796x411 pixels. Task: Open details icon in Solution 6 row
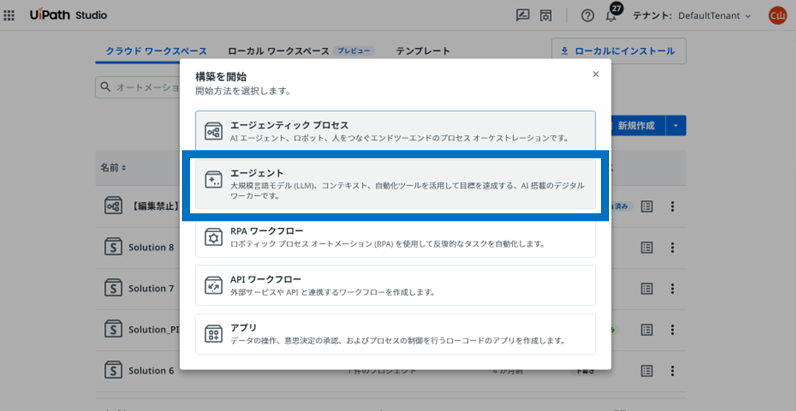[x=646, y=370]
